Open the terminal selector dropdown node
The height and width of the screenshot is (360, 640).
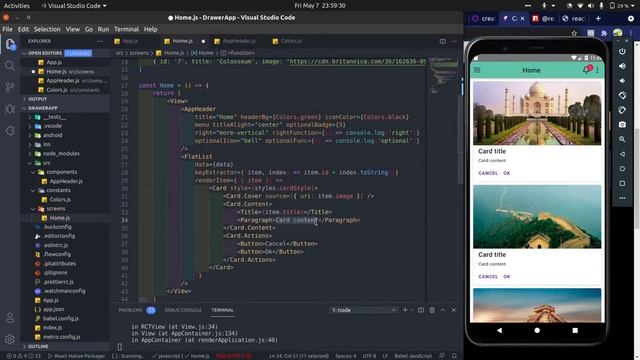click(x=363, y=310)
